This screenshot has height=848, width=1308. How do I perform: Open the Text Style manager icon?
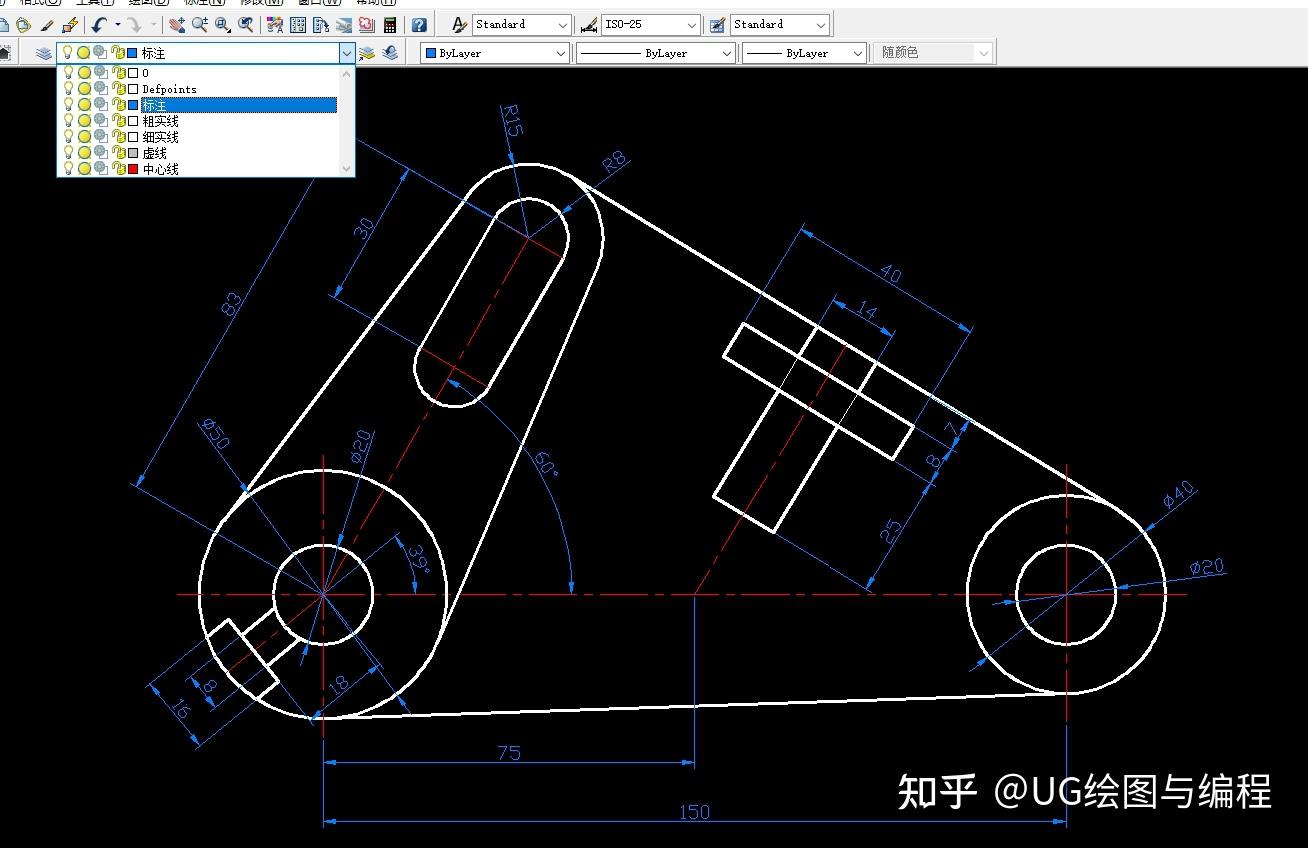tap(459, 24)
